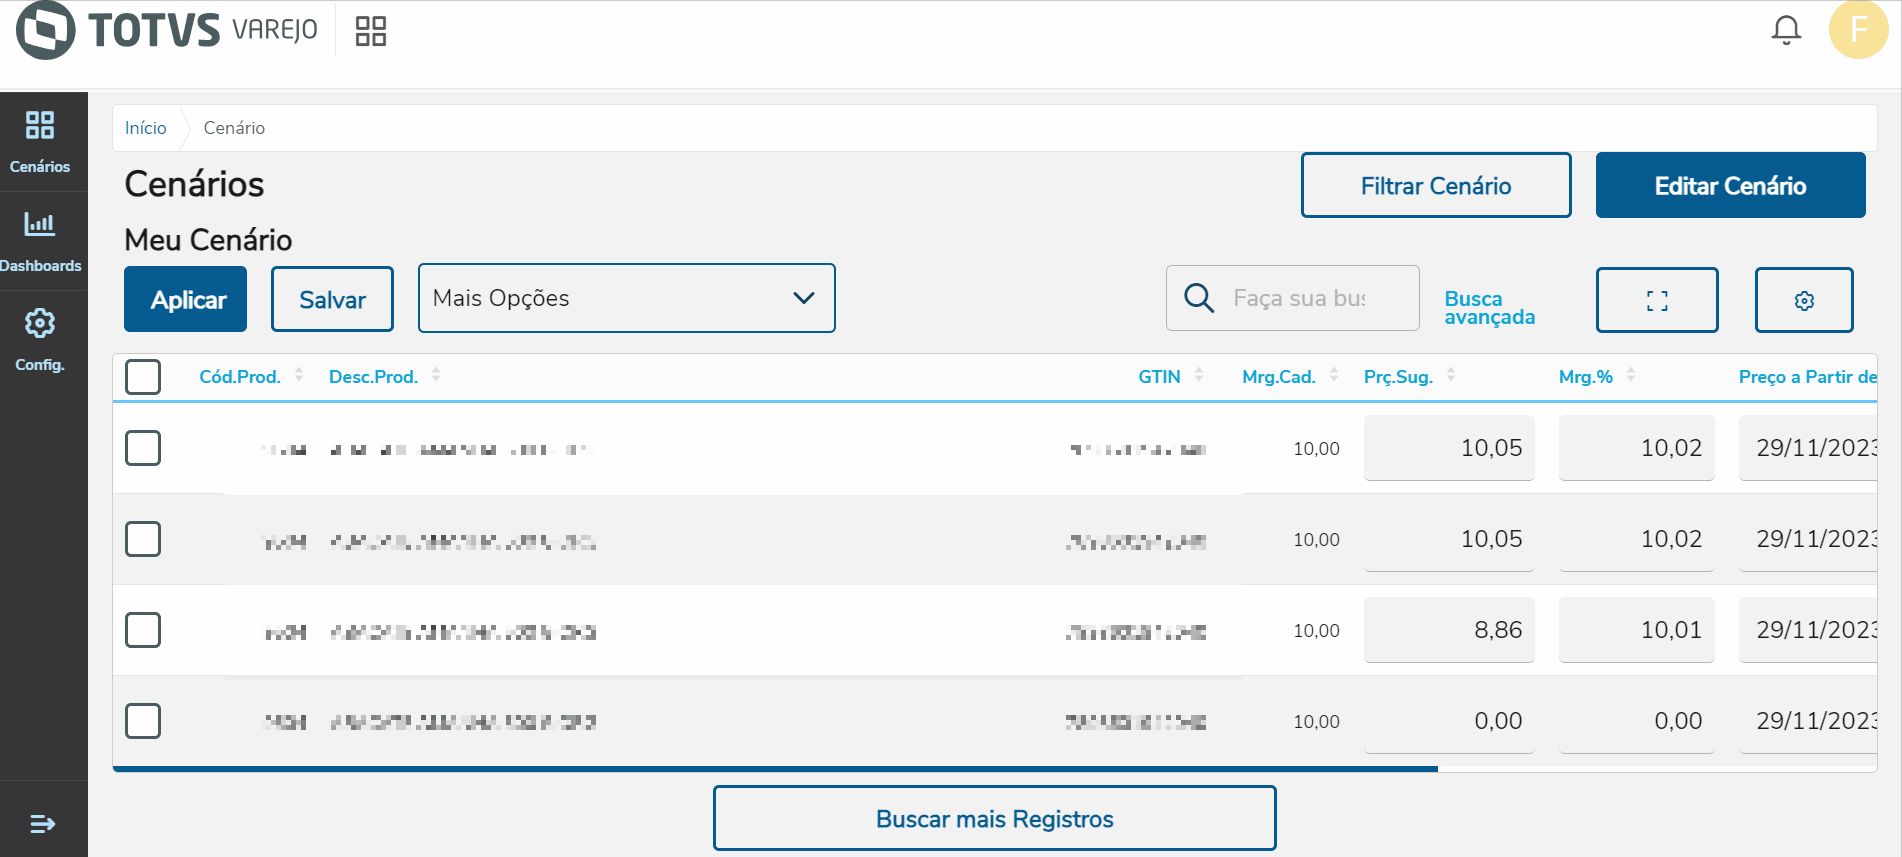
Task: Check the third product row checkbox
Action: pyautogui.click(x=143, y=630)
